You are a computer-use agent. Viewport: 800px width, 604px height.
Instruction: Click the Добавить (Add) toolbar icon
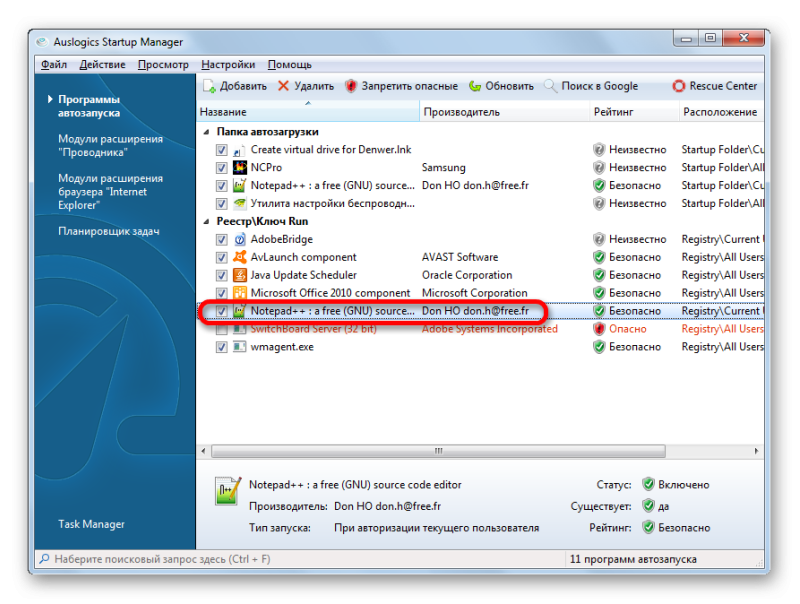pos(209,86)
